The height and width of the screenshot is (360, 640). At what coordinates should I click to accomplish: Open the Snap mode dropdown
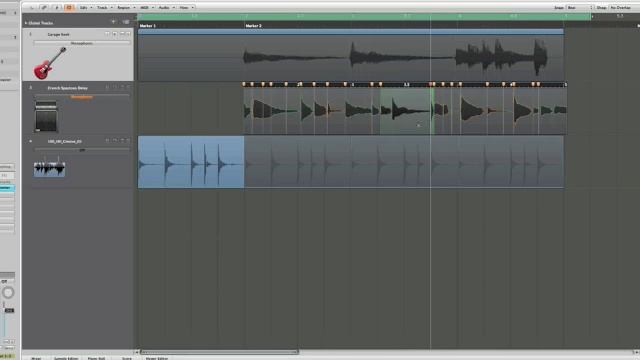[x=580, y=7]
